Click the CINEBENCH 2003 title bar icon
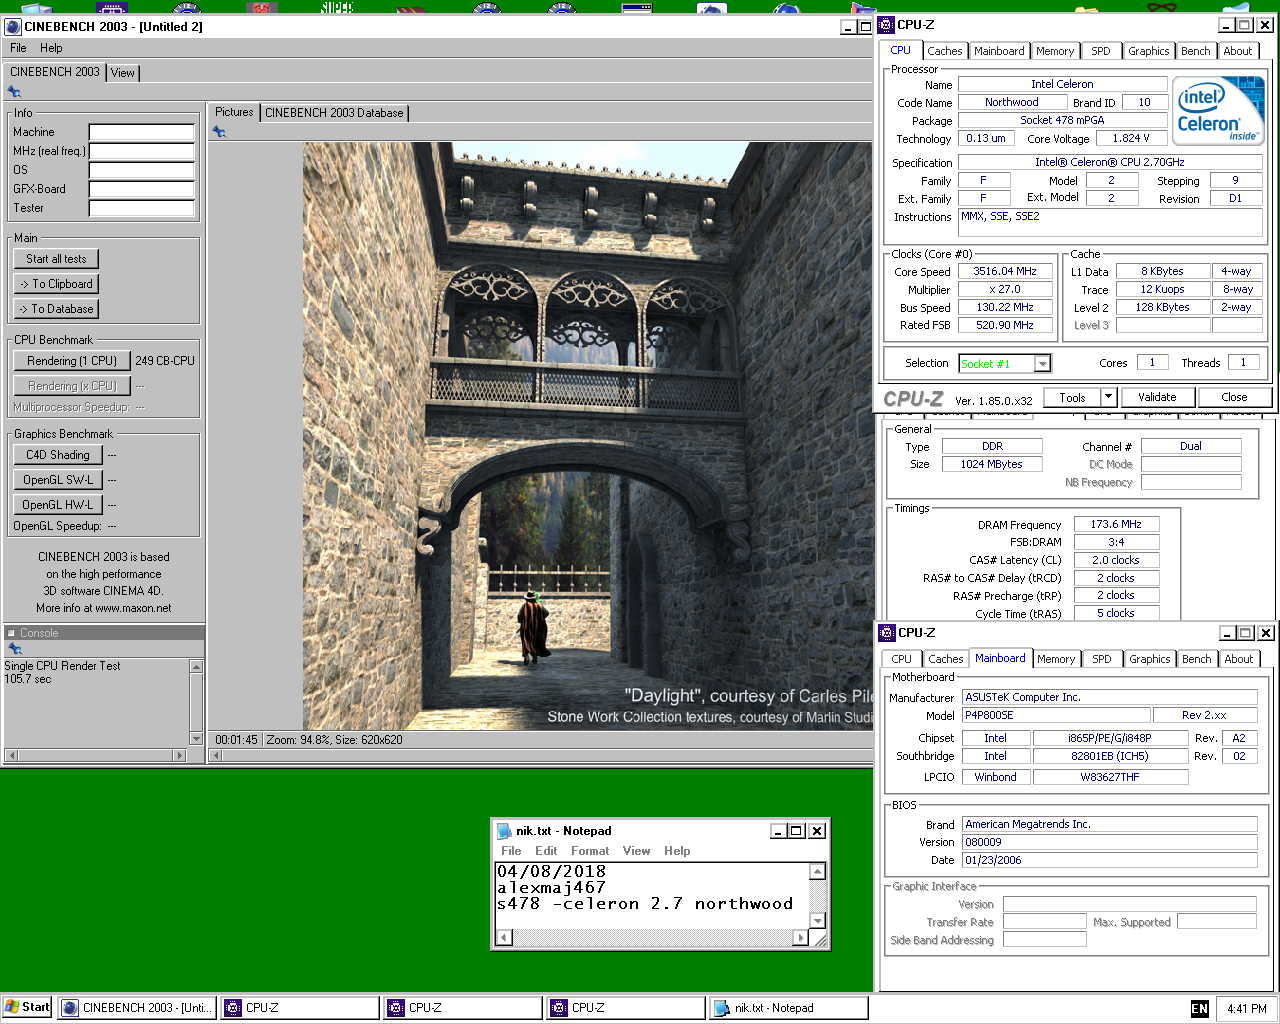Viewport: 1280px width, 1024px height. (x=13, y=27)
